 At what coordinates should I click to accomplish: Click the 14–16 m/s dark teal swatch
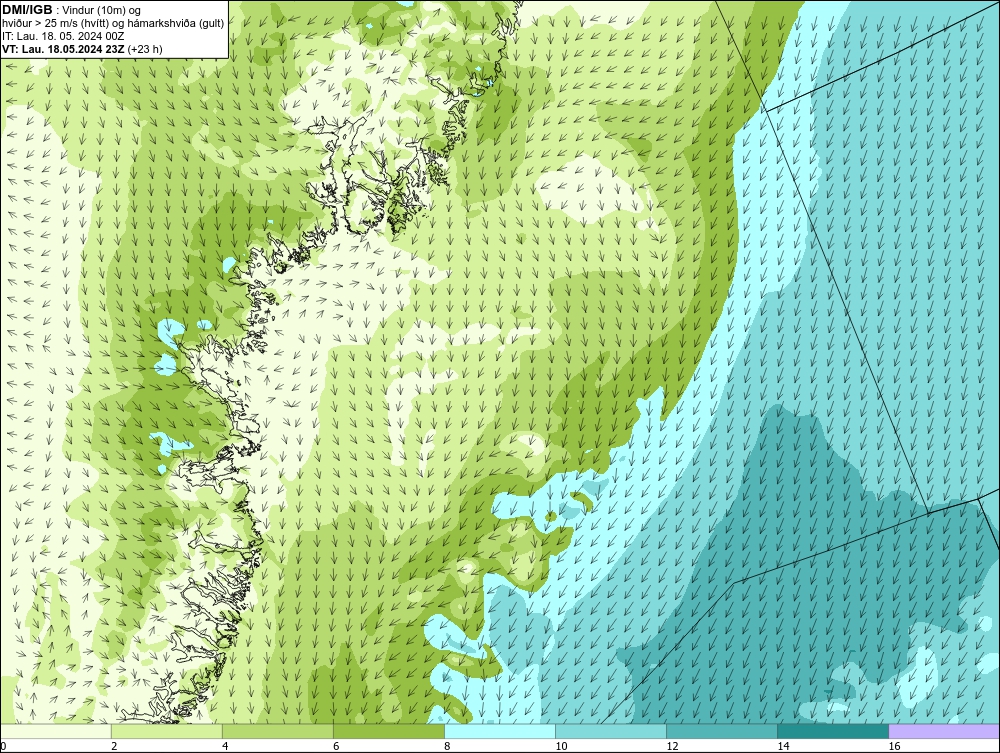[x=832, y=731]
